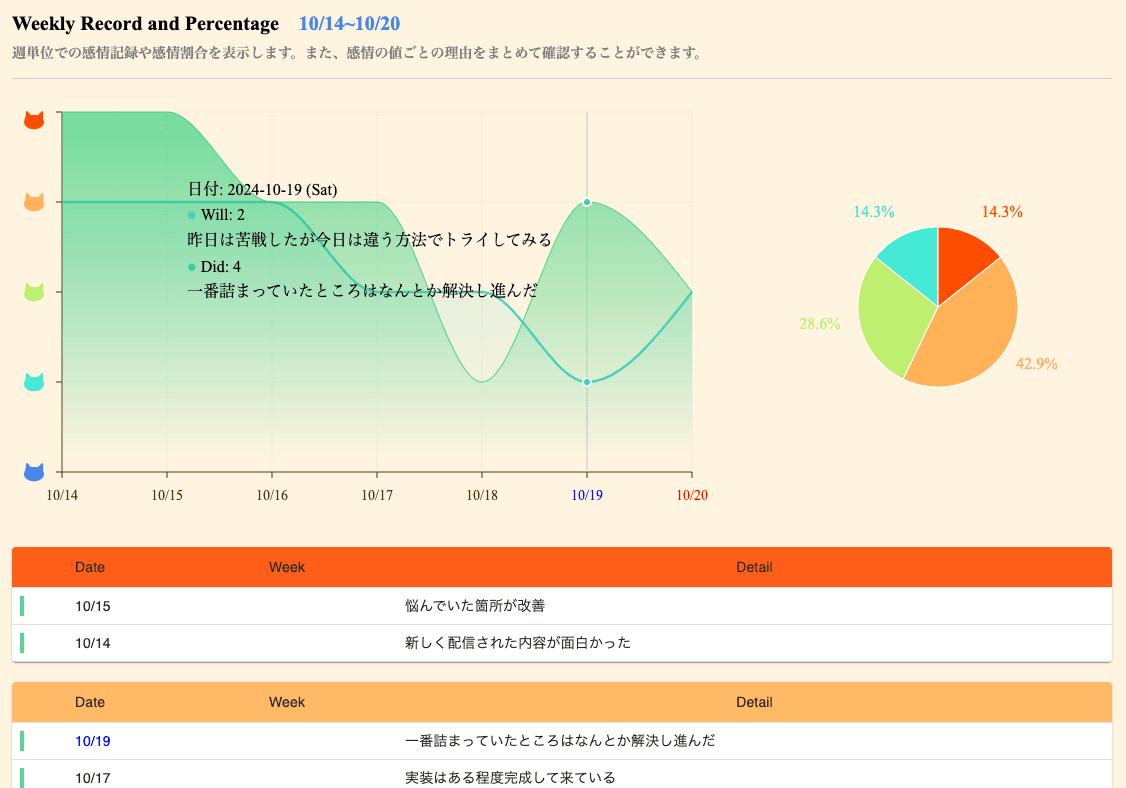Click the Date header in the light orange table
1126x788 pixels.
(90, 702)
